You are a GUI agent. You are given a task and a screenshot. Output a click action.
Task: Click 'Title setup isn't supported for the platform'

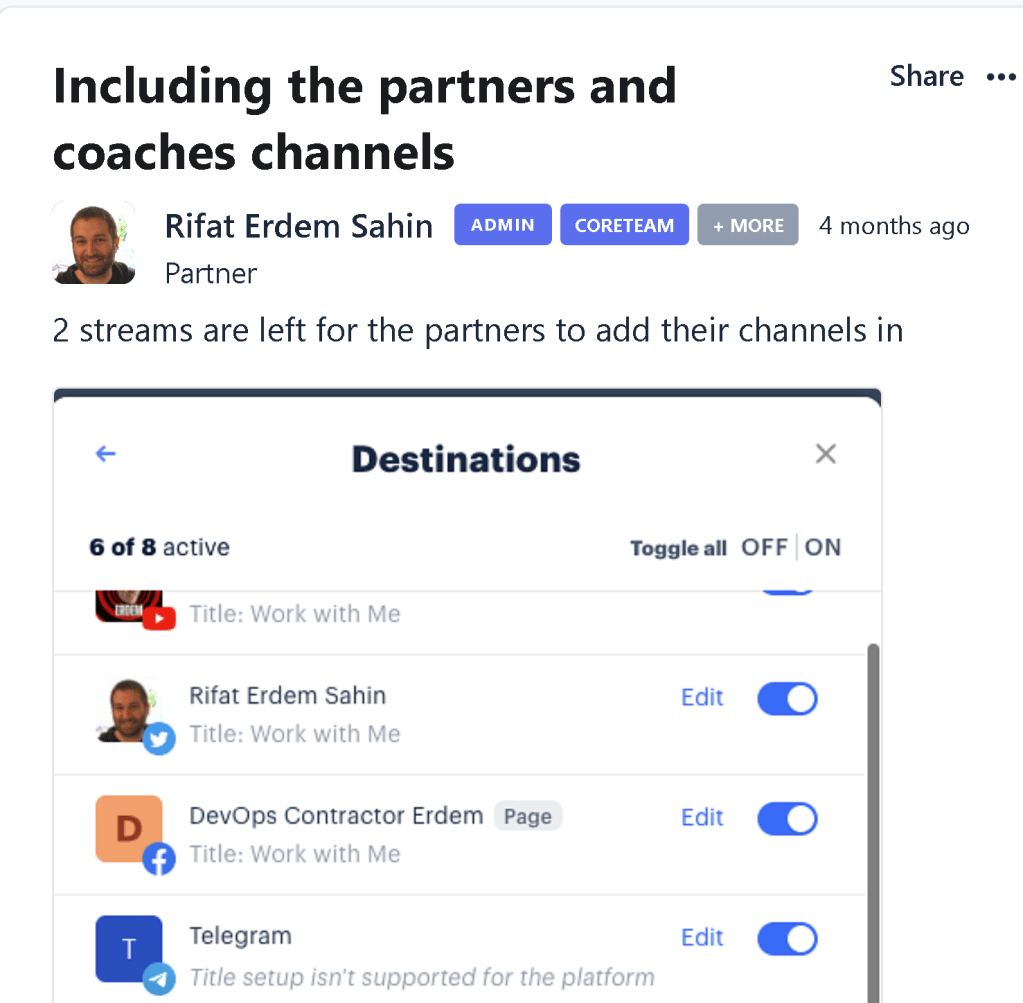pyautogui.click(x=421, y=977)
